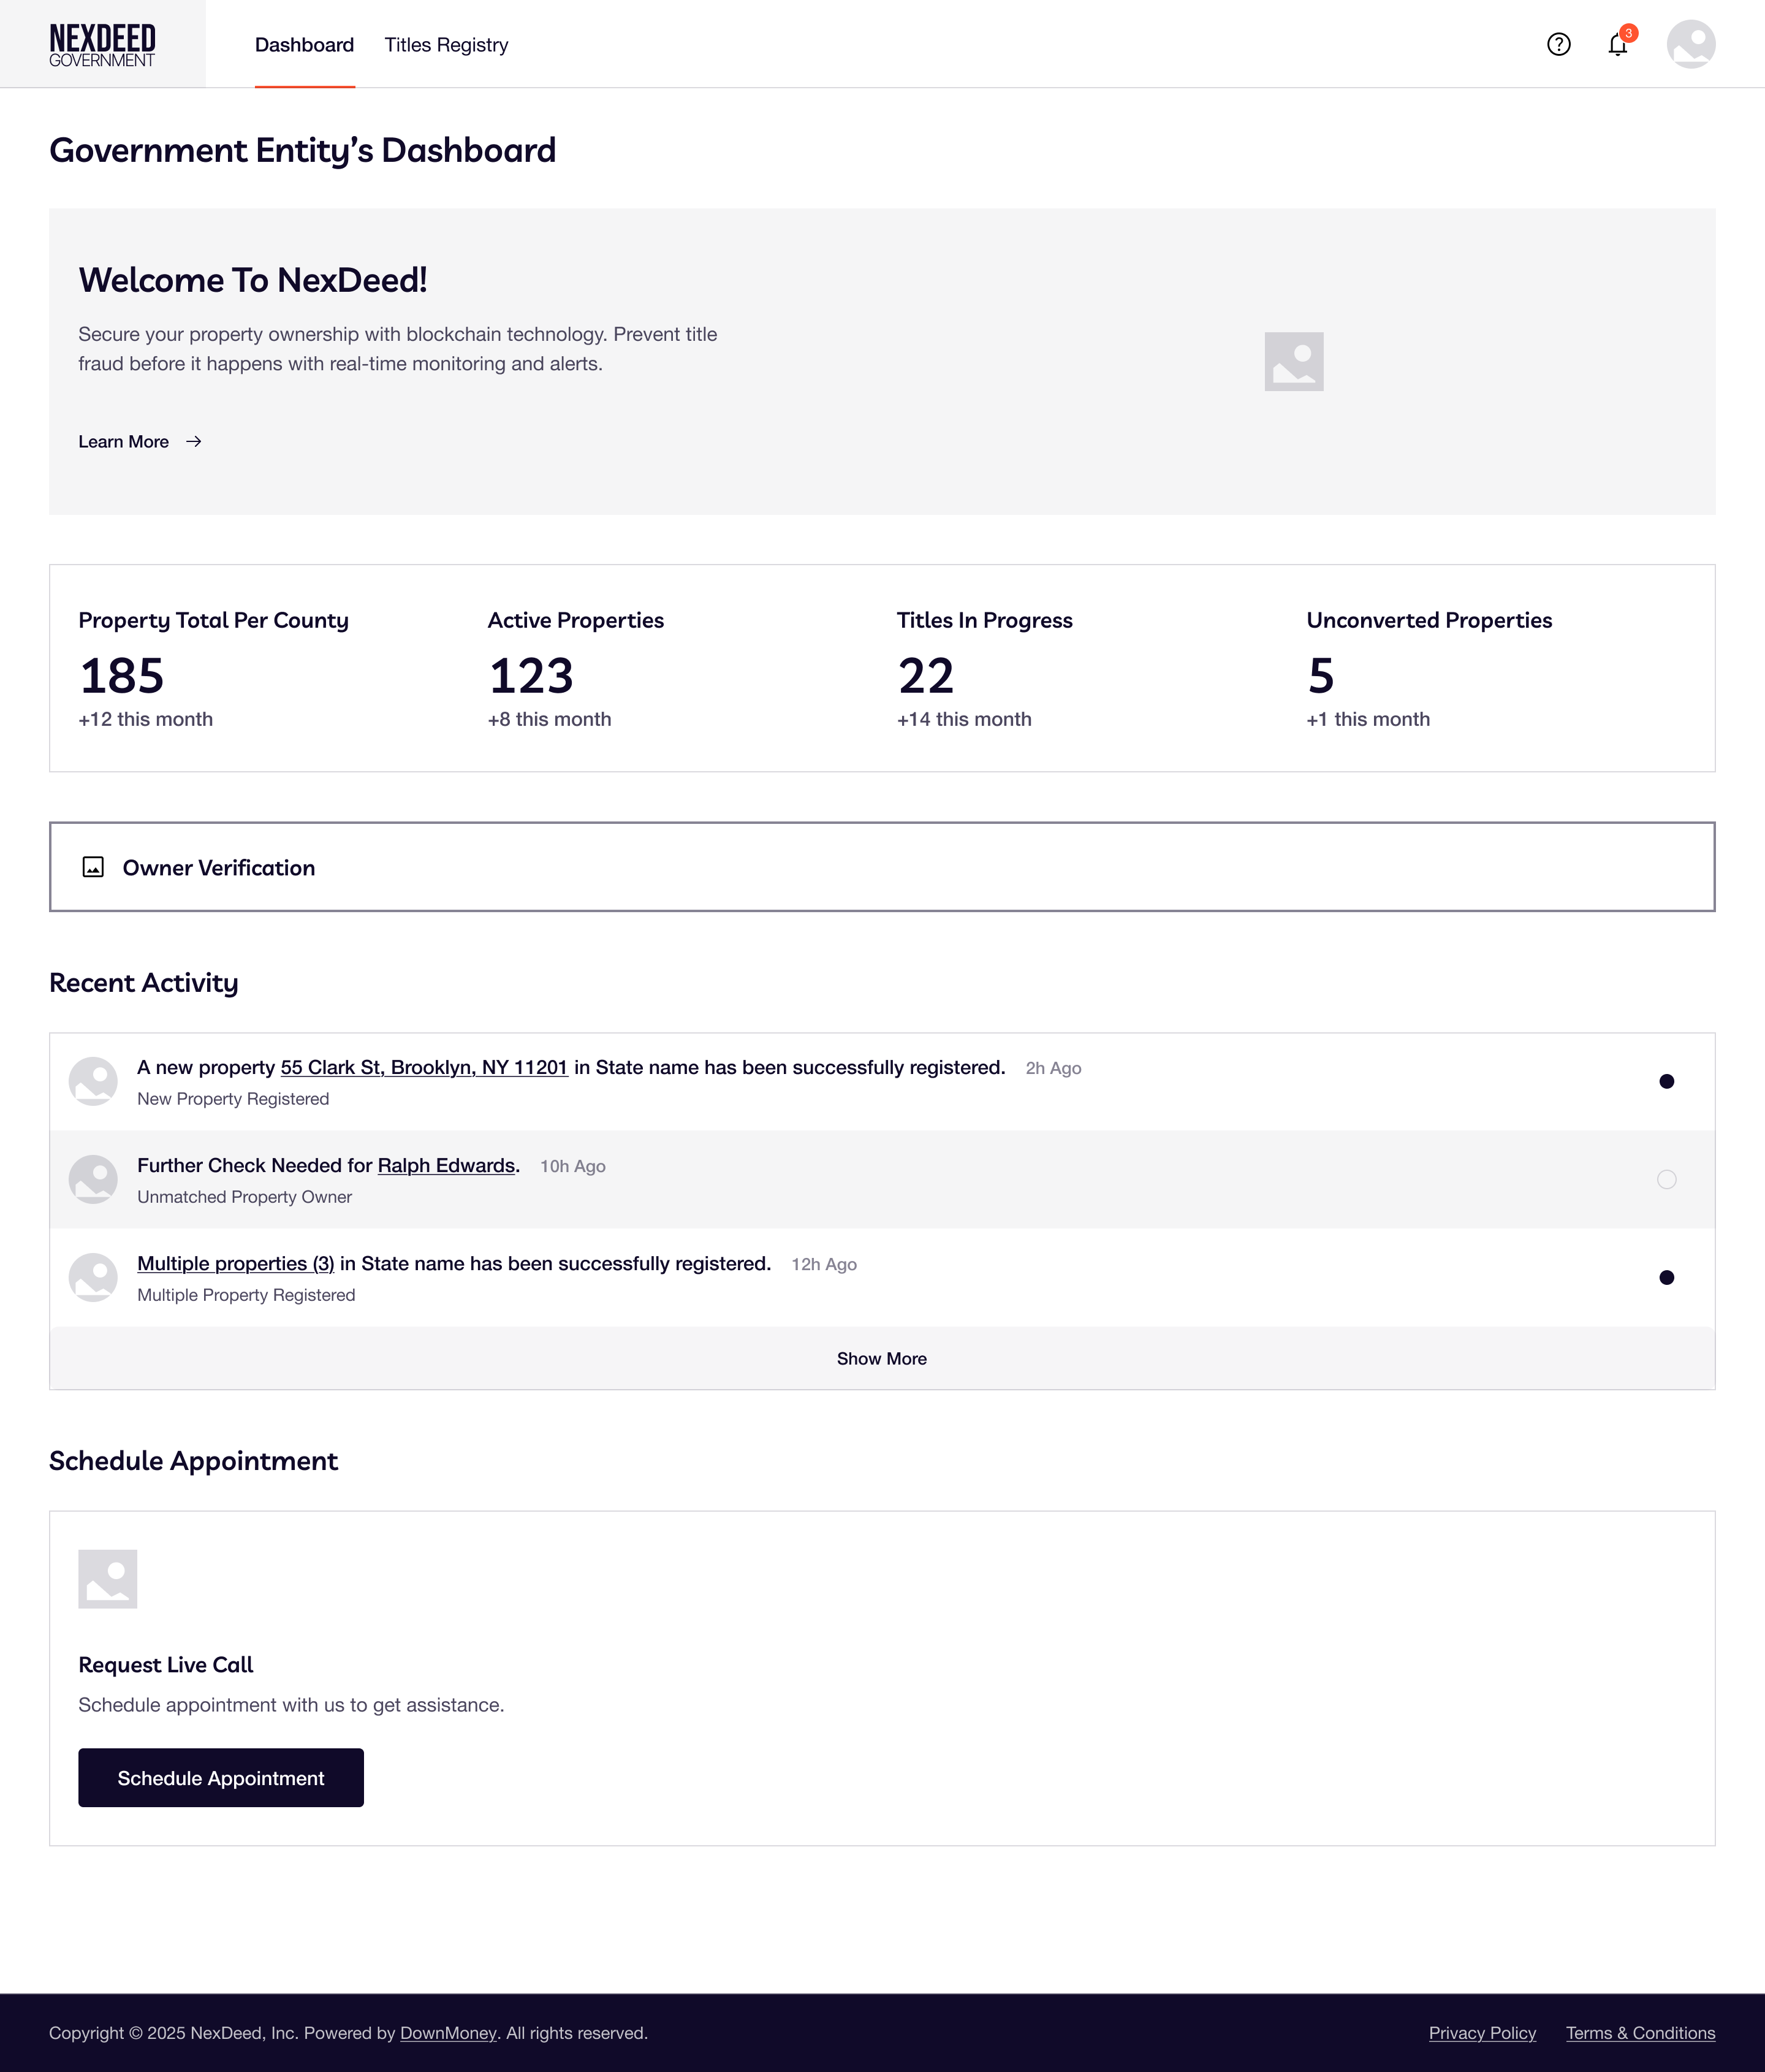Toggle read dot on Multiple properties activity
Viewport: 1765px width, 2072px height.
1666,1278
